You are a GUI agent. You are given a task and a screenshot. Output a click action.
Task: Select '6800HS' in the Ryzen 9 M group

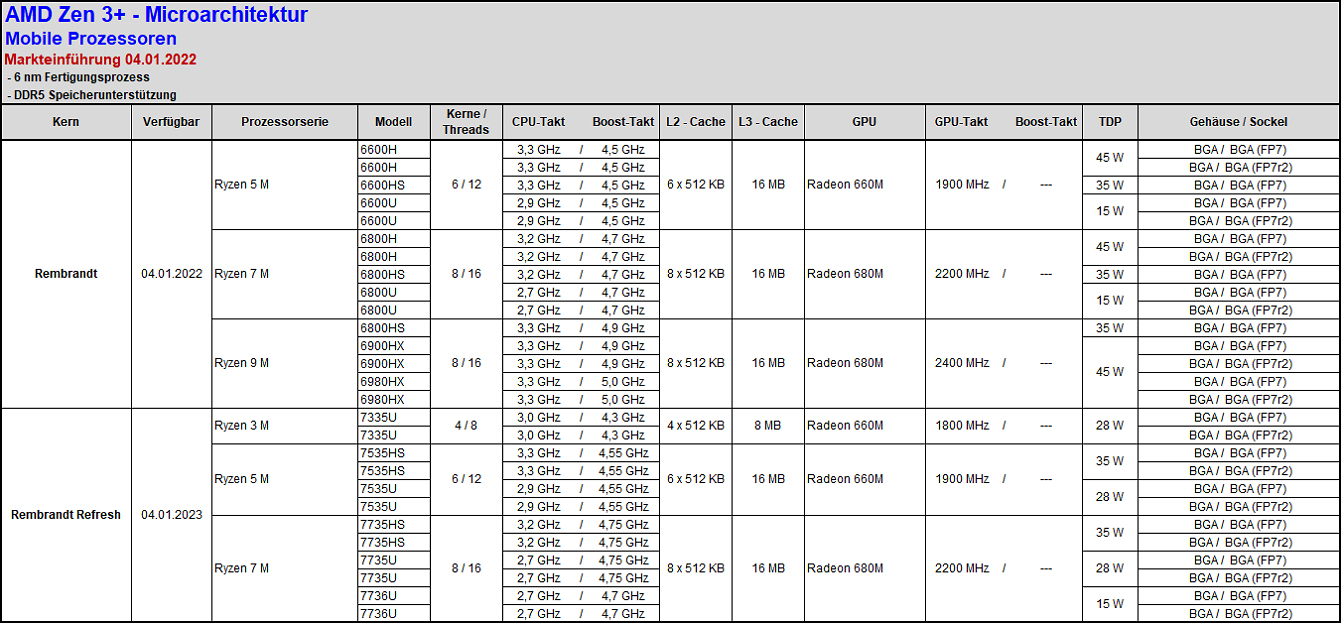394,328
